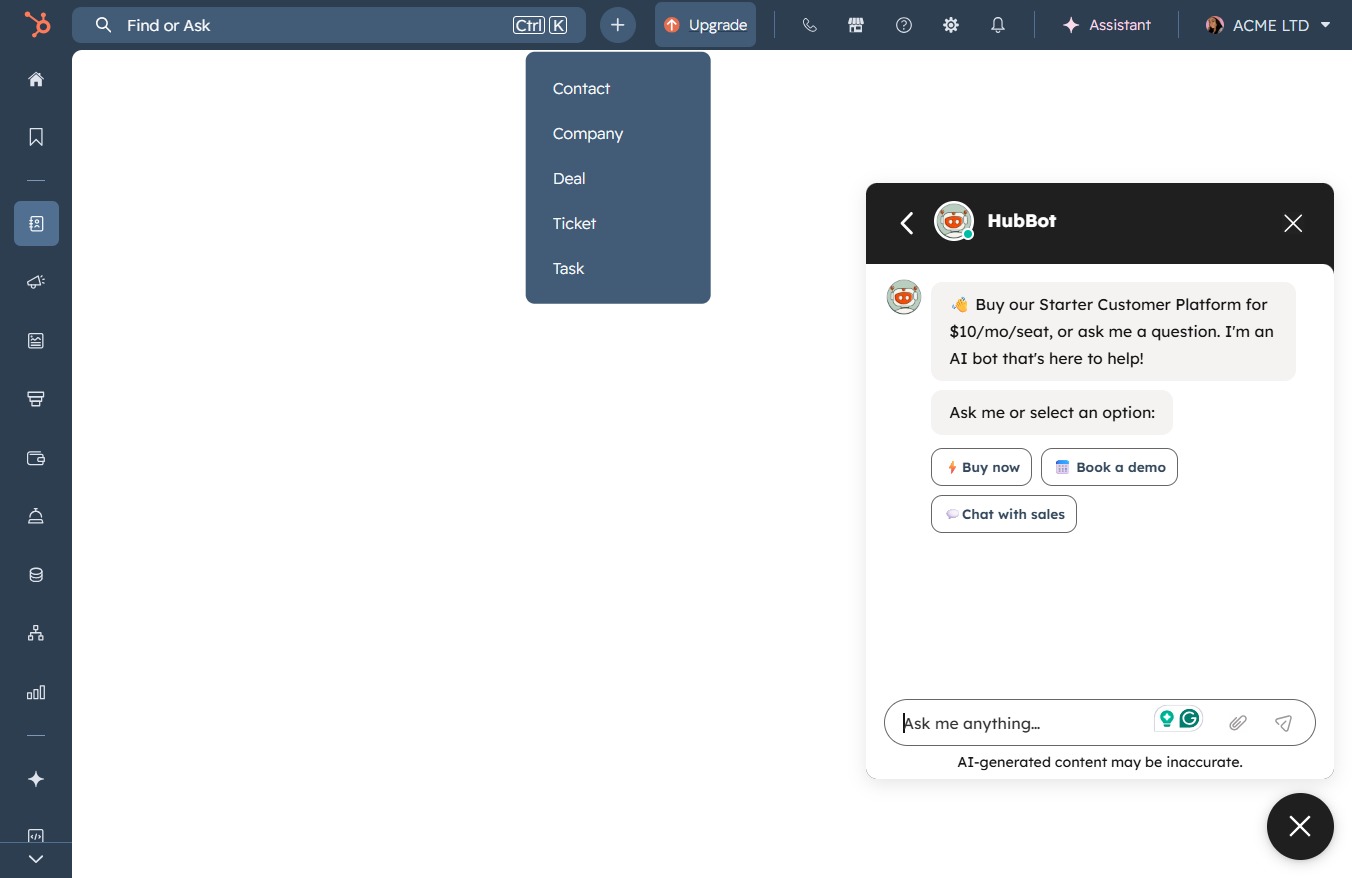The width and height of the screenshot is (1352, 878).
Task: Click the Book a demo chat option
Action: point(1109,467)
